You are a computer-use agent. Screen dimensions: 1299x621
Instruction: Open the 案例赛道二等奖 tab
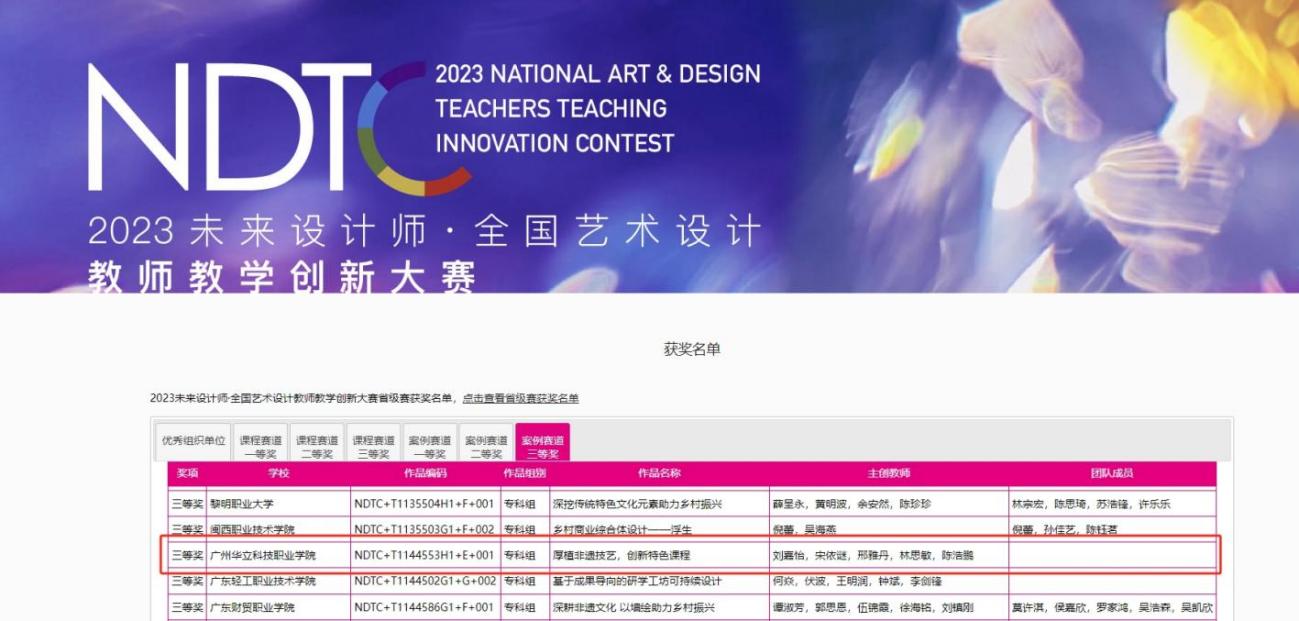486,446
